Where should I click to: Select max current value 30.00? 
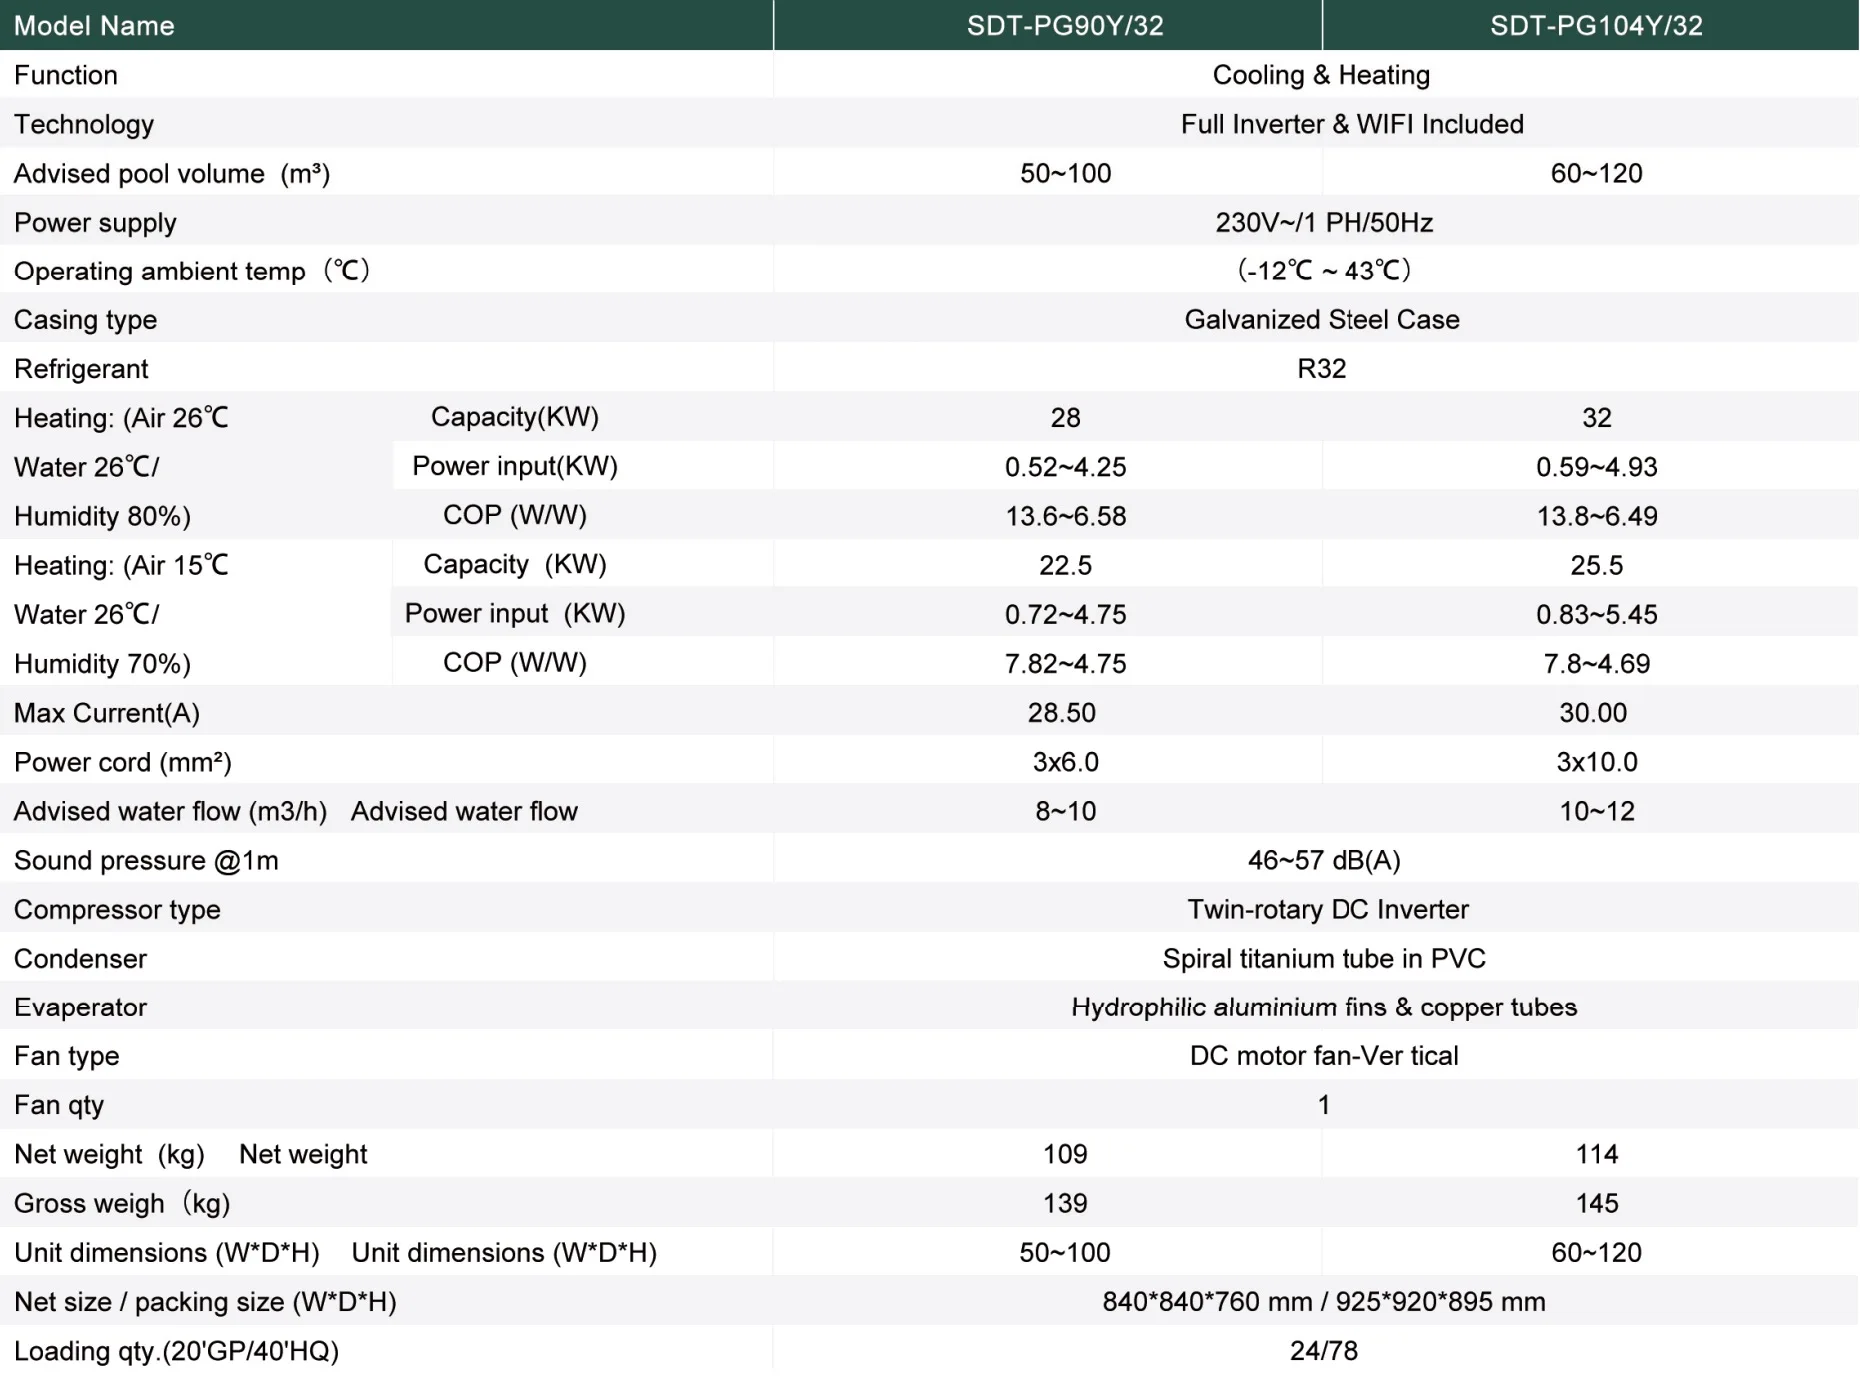click(x=1592, y=713)
